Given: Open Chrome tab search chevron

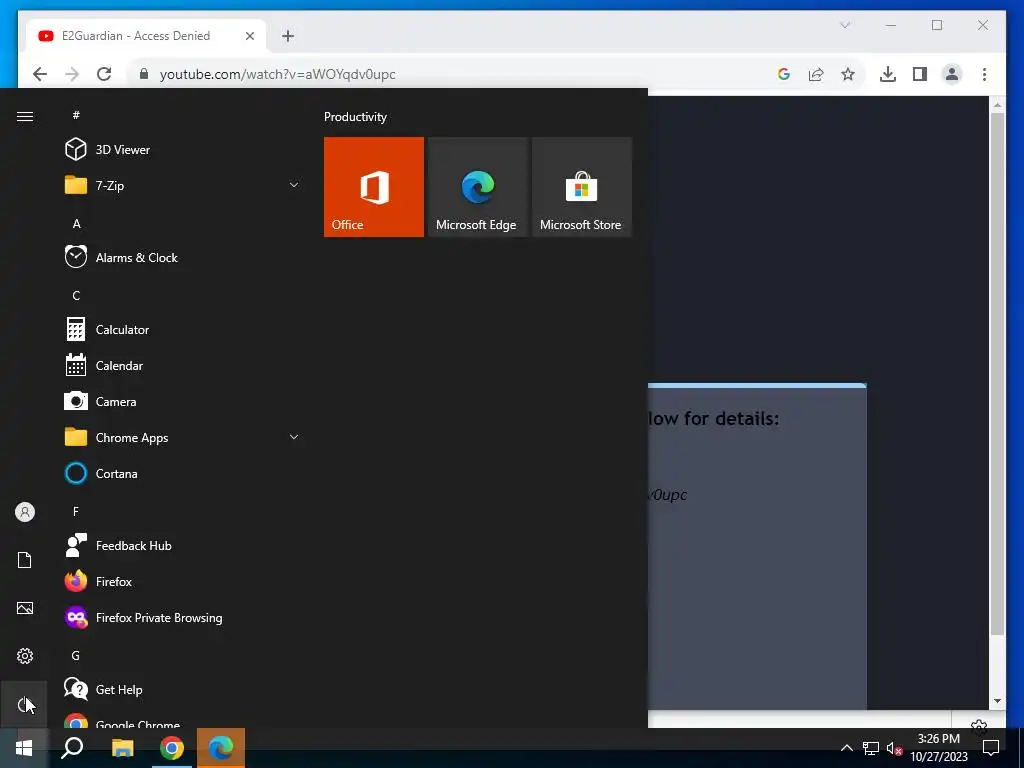Looking at the screenshot, I should (x=845, y=25).
